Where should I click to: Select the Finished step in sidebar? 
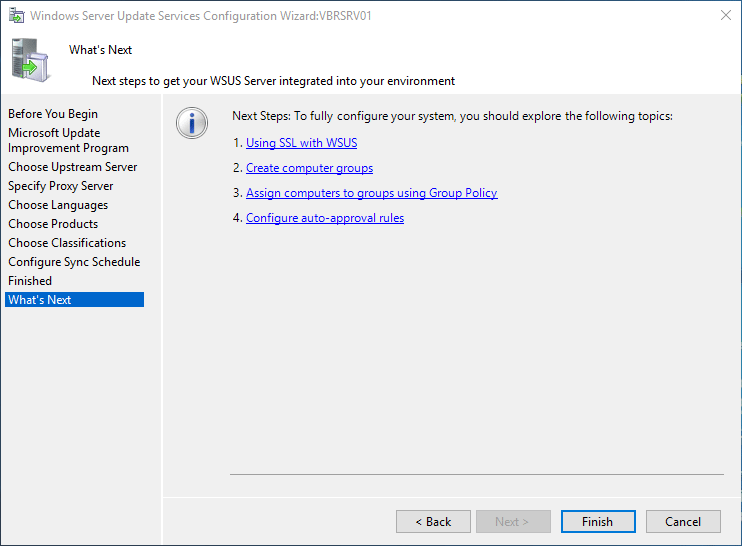pos(30,281)
